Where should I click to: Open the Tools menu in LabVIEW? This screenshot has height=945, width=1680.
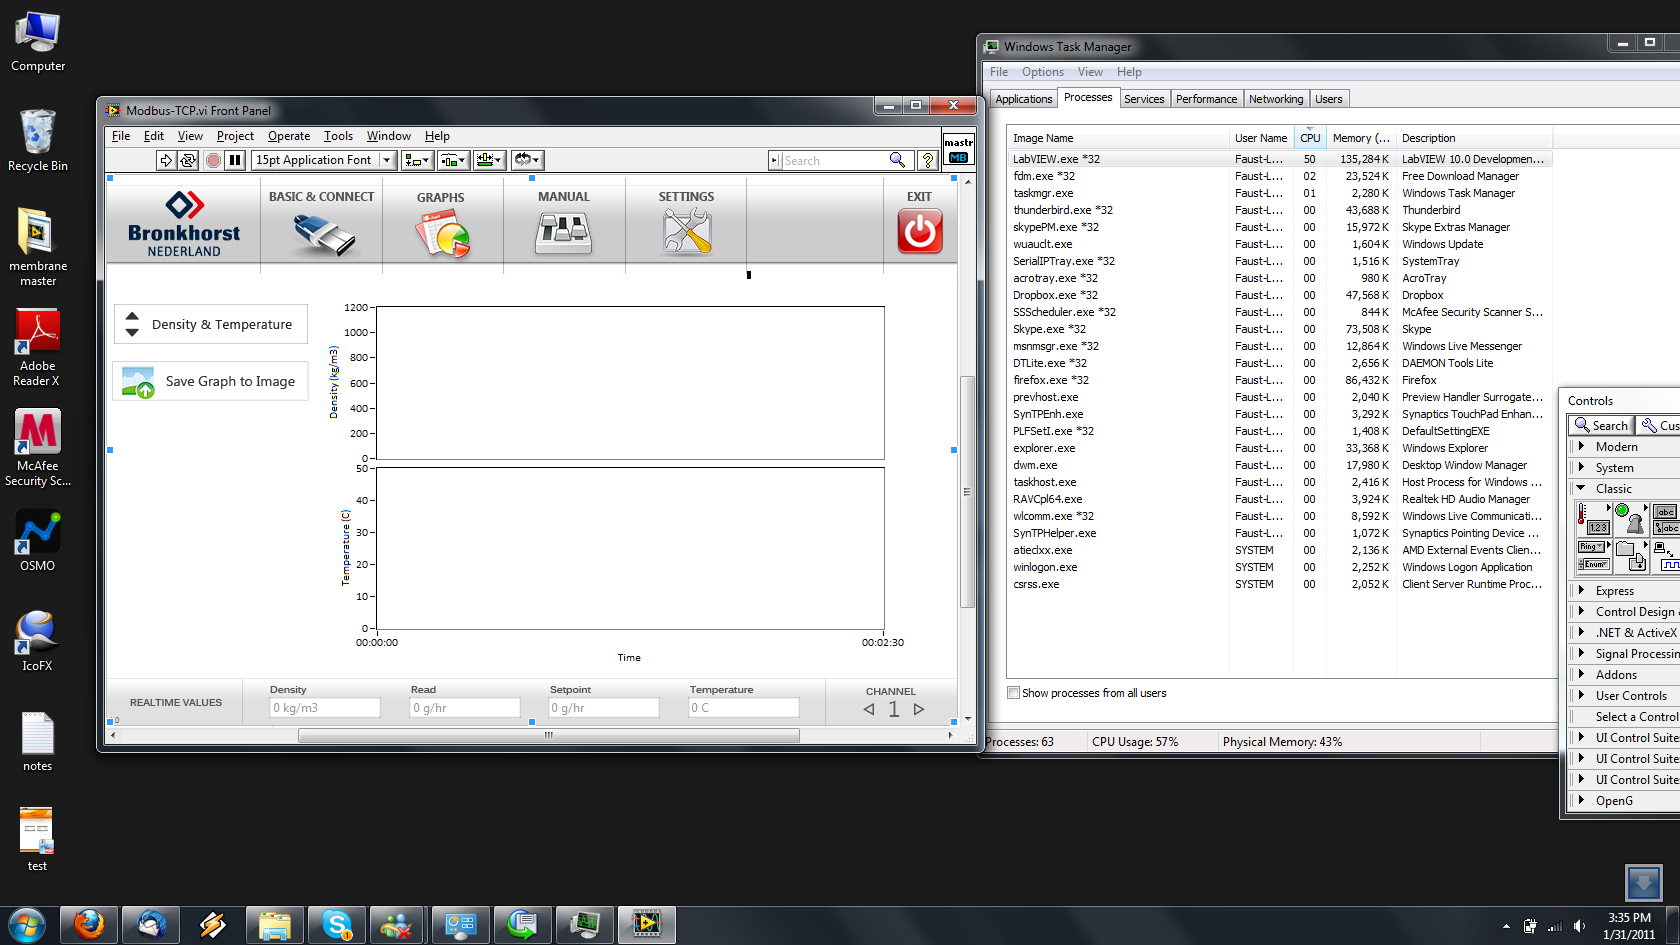(x=338, y=136)
